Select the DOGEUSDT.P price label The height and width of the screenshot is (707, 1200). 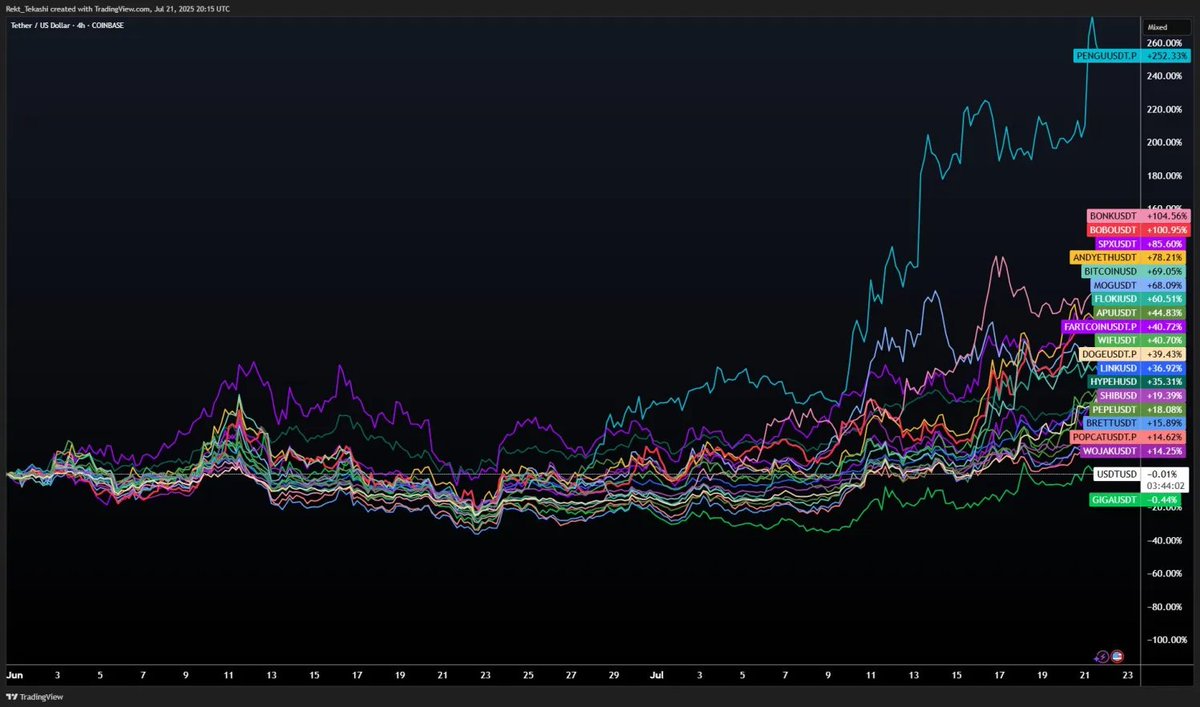coord(1110,355)
